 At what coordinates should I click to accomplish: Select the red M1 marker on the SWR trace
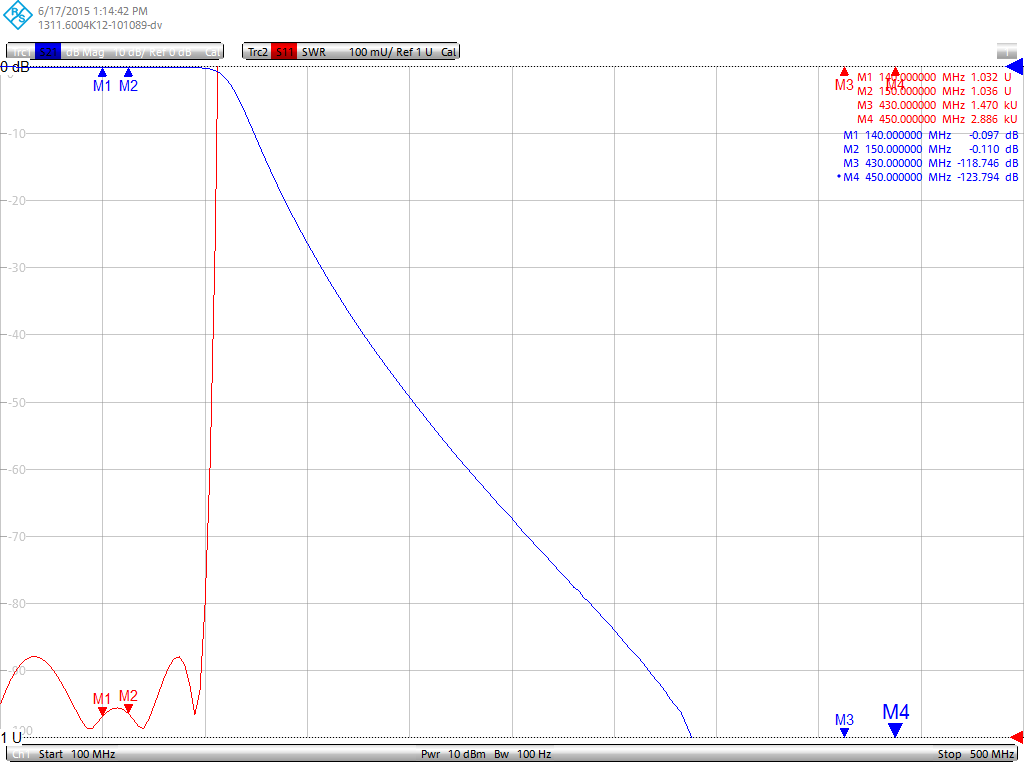coord(102,711)
